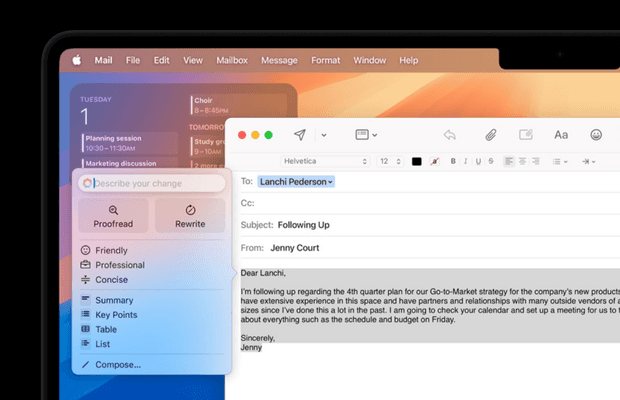
Task: Open the Helvetica font dropdown
Action: (325, 161)
